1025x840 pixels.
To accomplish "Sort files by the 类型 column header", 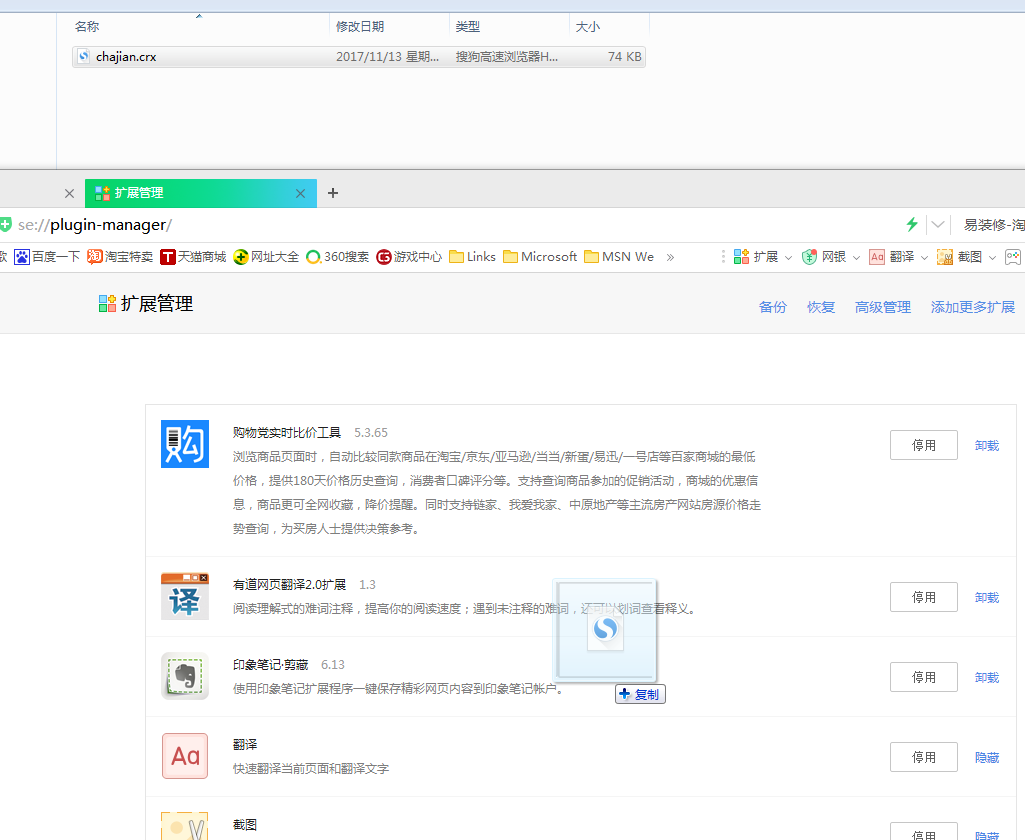I will (467, 27).
